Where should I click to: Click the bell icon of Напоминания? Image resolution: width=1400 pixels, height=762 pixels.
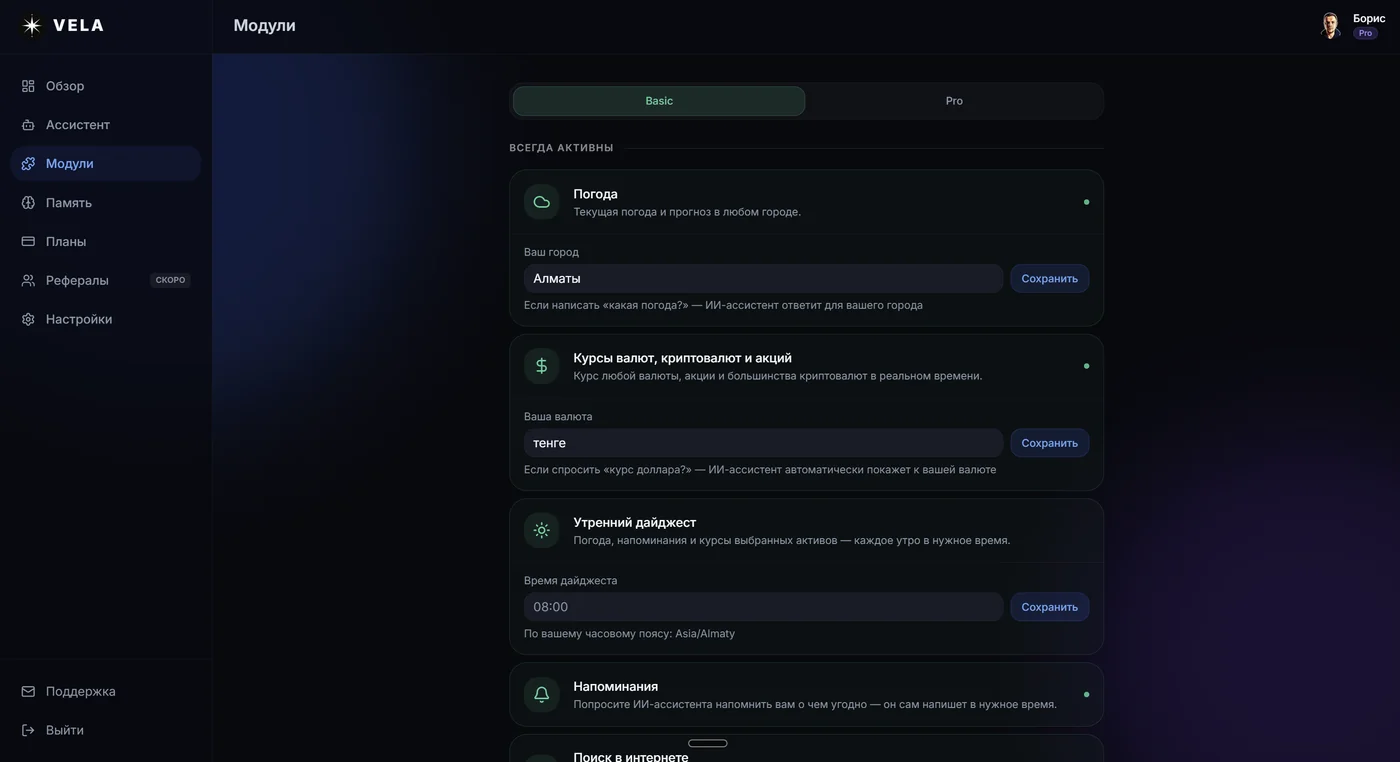542,694
